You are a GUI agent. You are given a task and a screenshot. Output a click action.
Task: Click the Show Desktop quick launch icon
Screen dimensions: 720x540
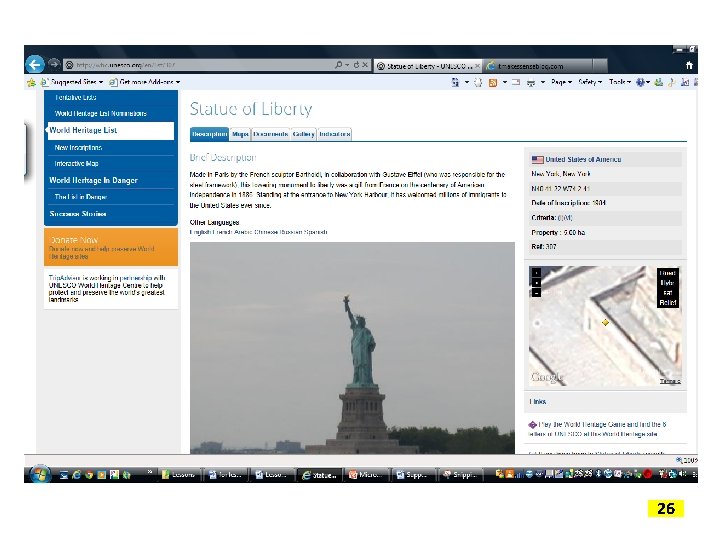pos(64,475)
